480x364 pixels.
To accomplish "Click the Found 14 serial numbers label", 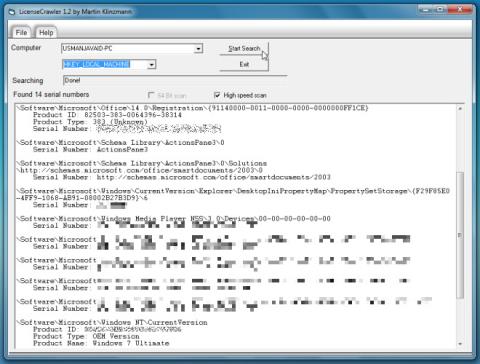I will point(51,95).
